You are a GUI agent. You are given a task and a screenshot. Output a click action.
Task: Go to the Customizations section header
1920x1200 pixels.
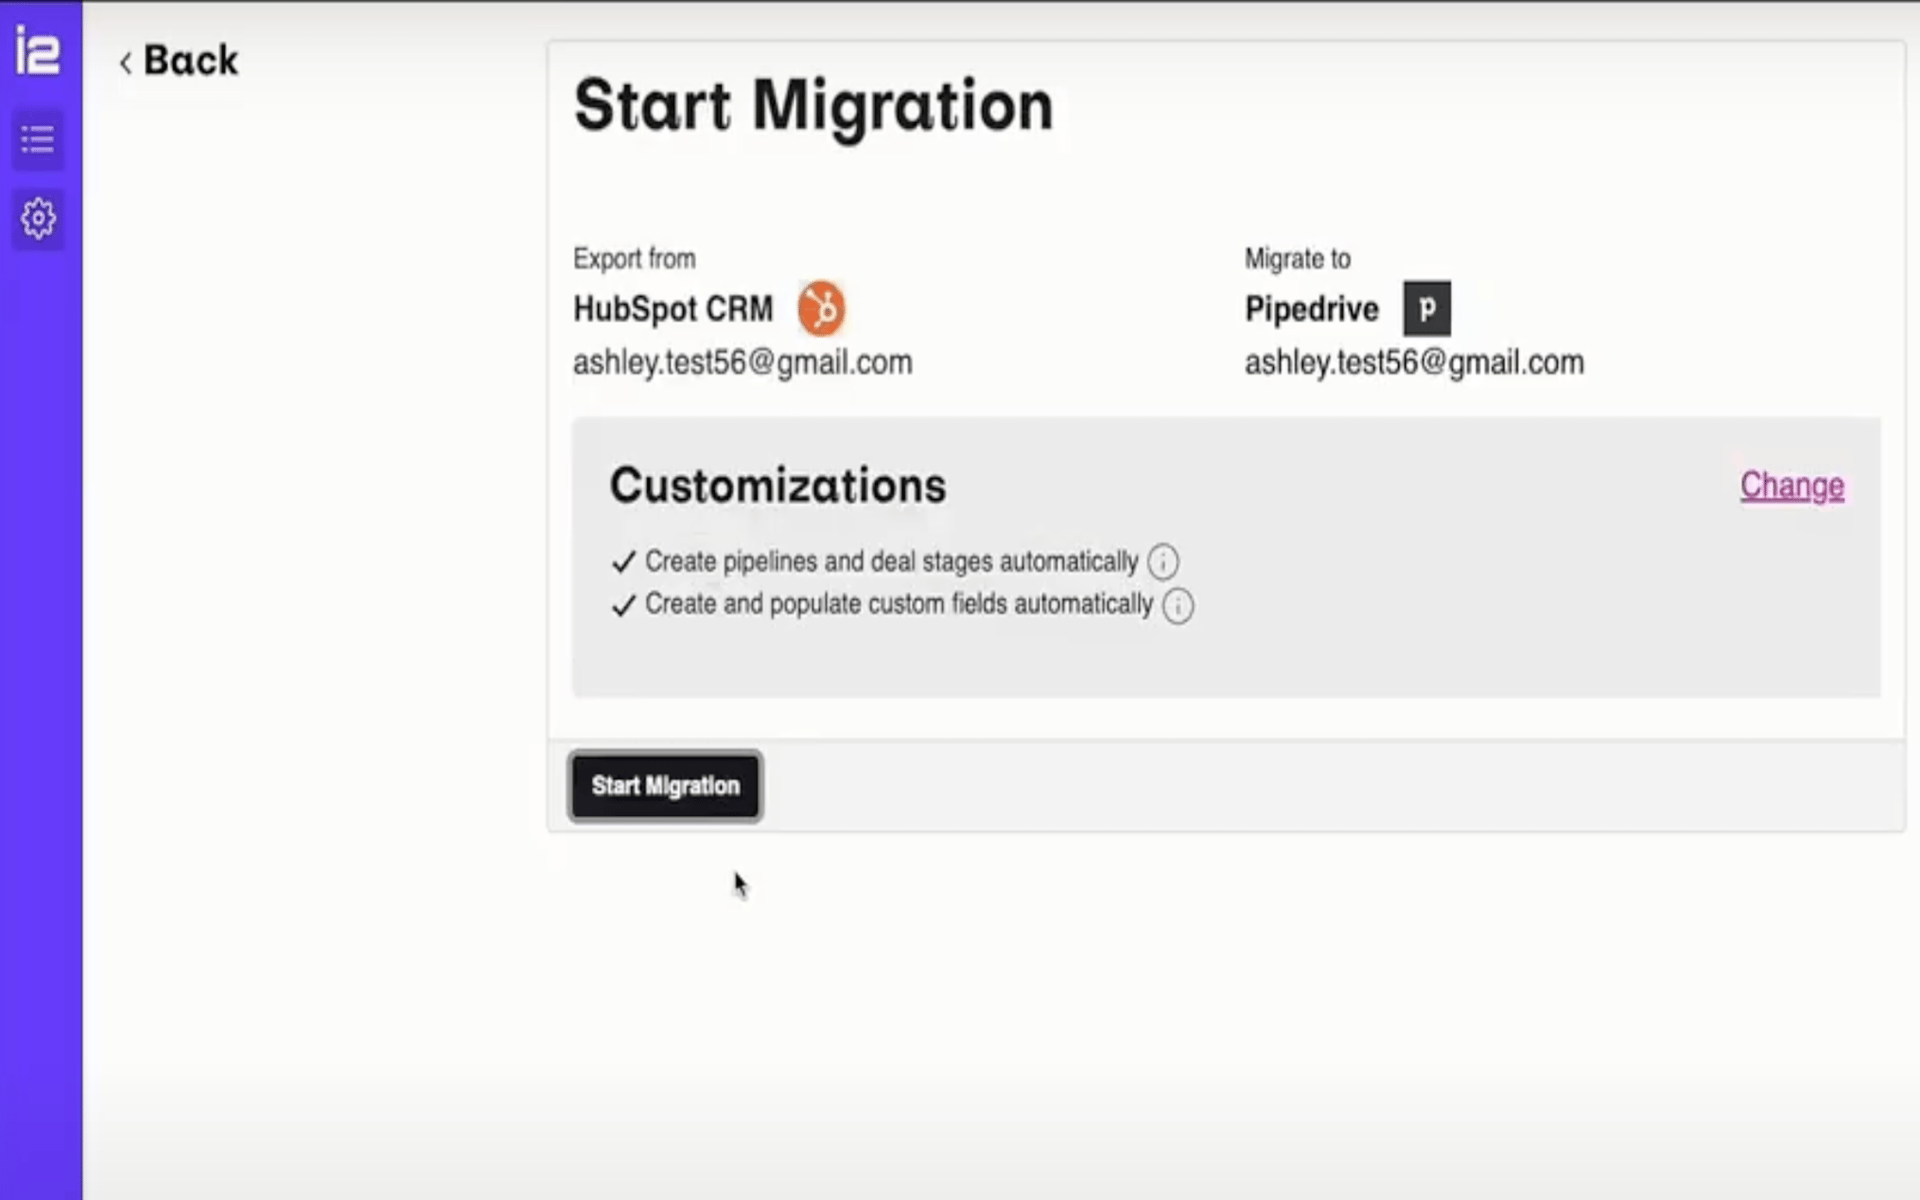point(777,486)
